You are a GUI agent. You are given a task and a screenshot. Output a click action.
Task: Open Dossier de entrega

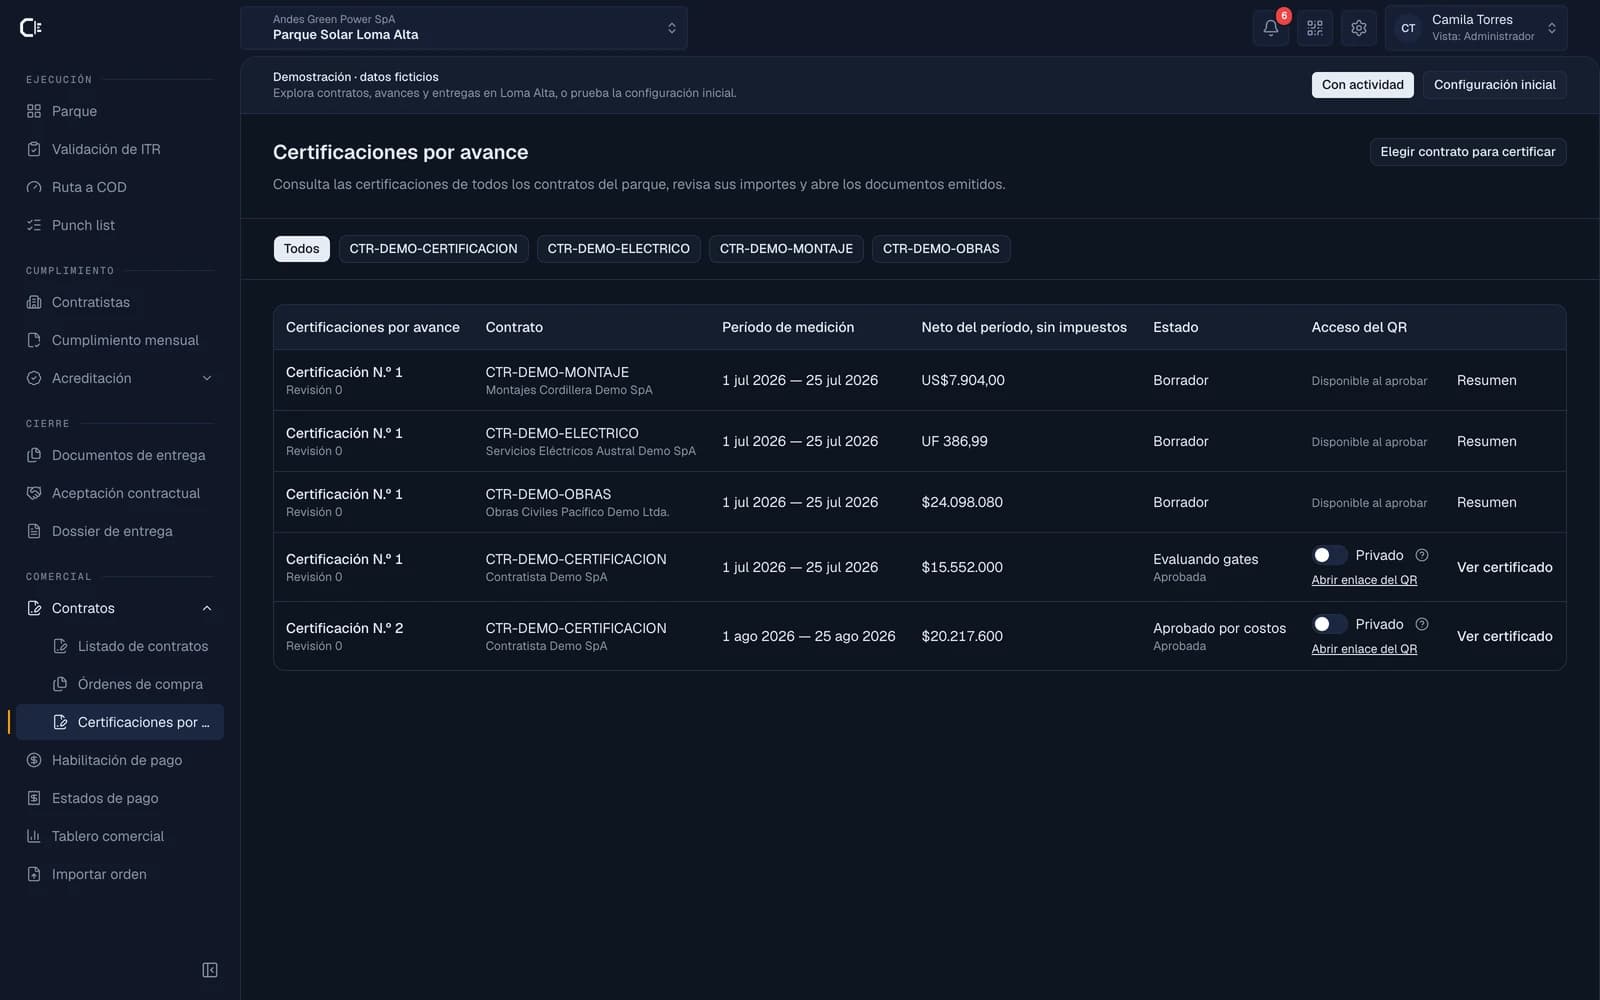pos(120,531)
